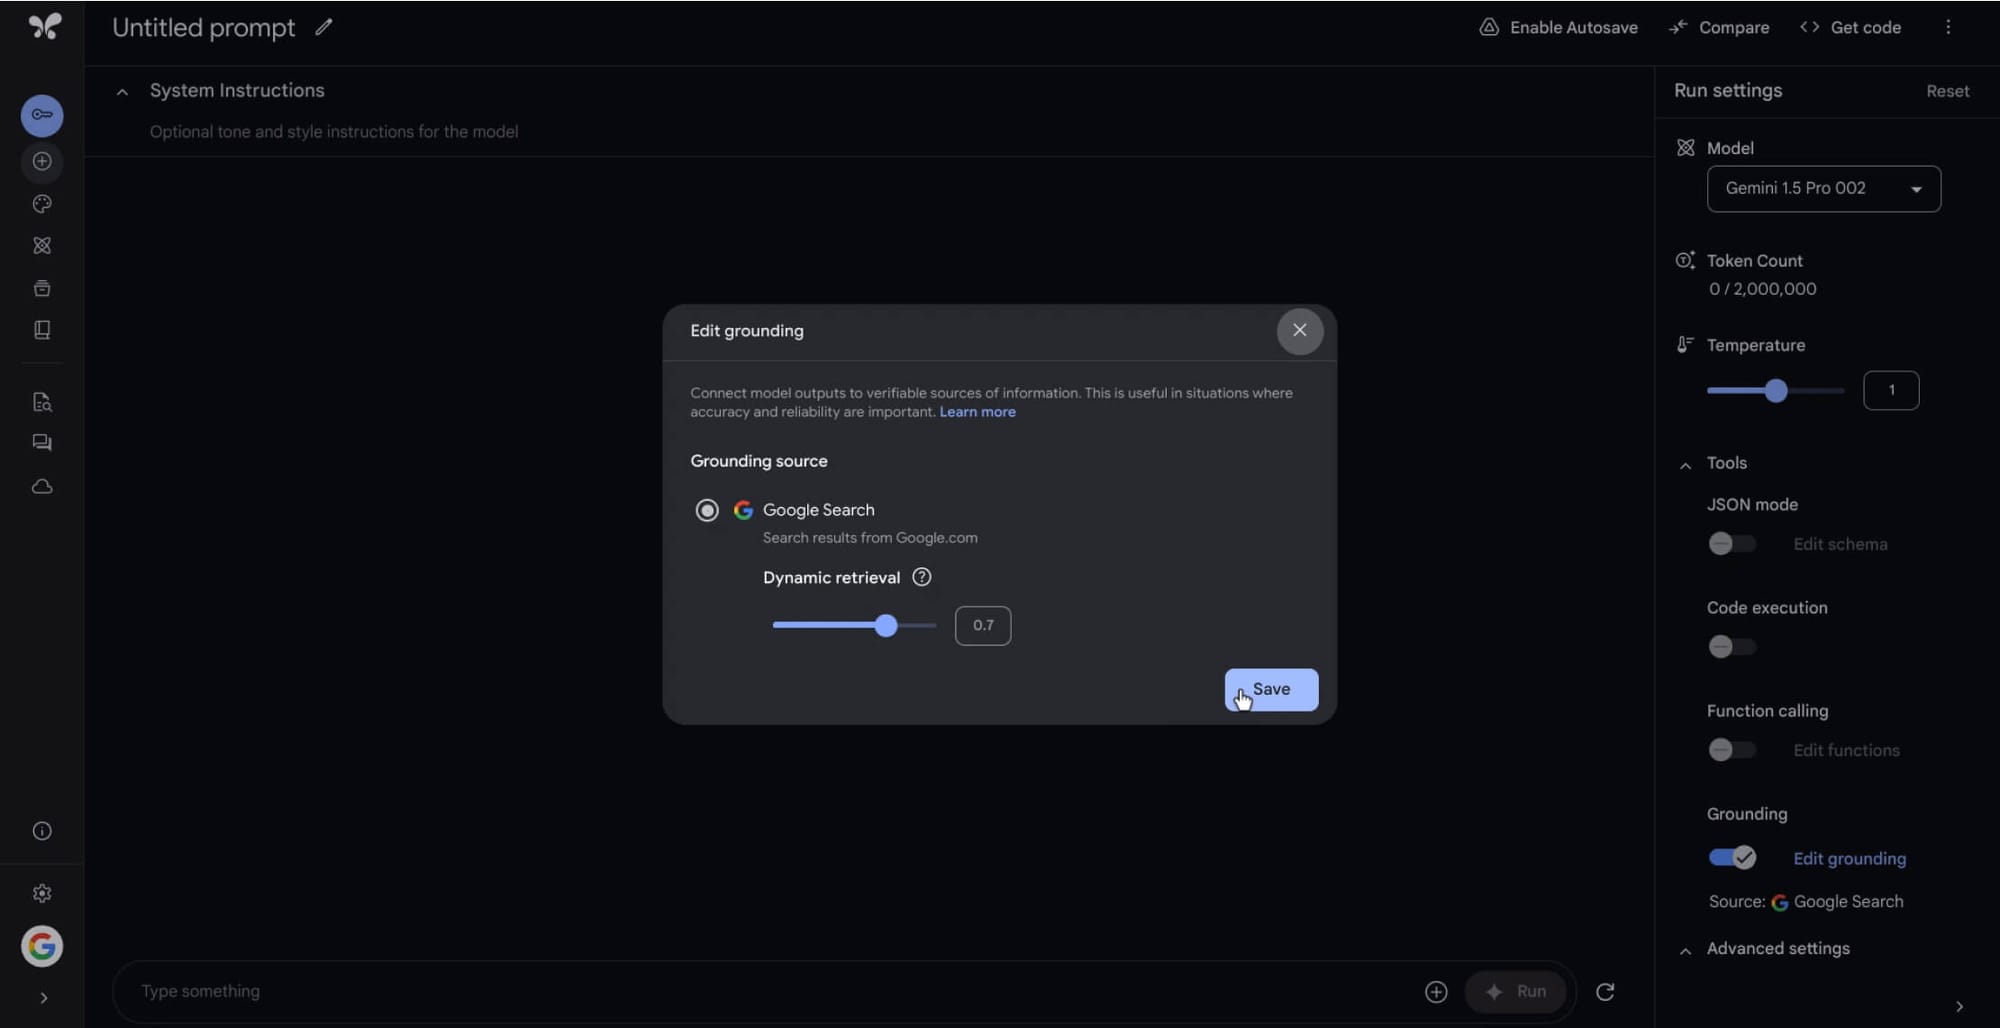Open the archived prompts box icon
The image size is (2000, 1028).
(x=42, y=288)
